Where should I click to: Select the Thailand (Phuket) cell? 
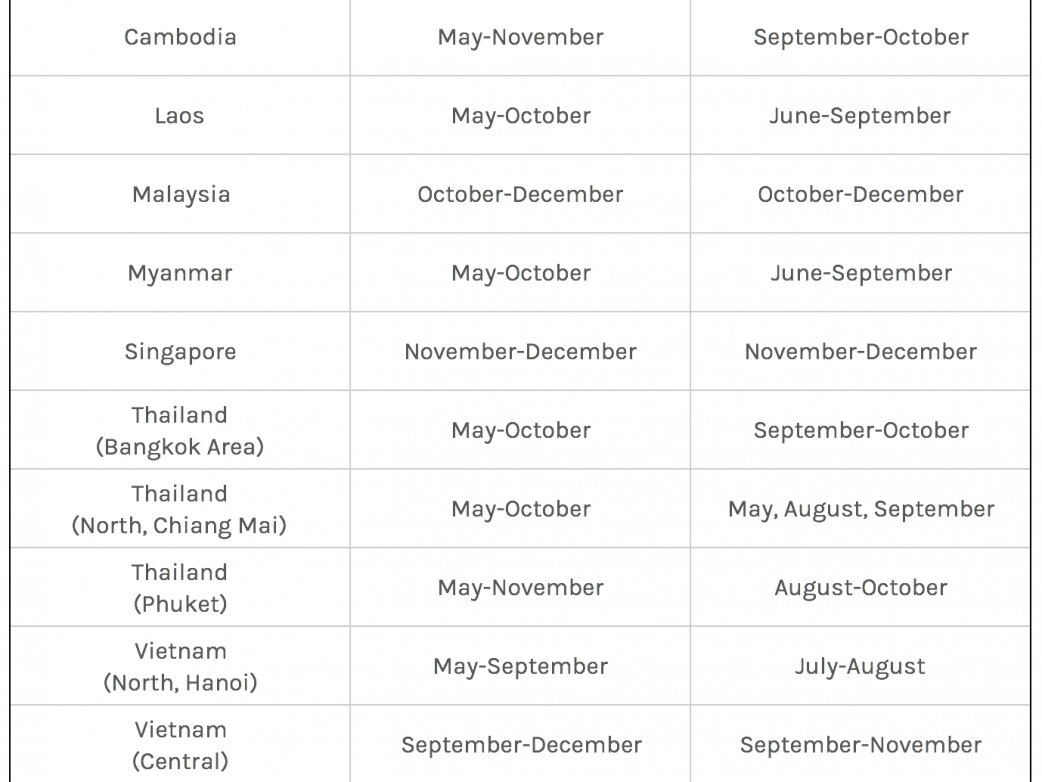point(180,587)
